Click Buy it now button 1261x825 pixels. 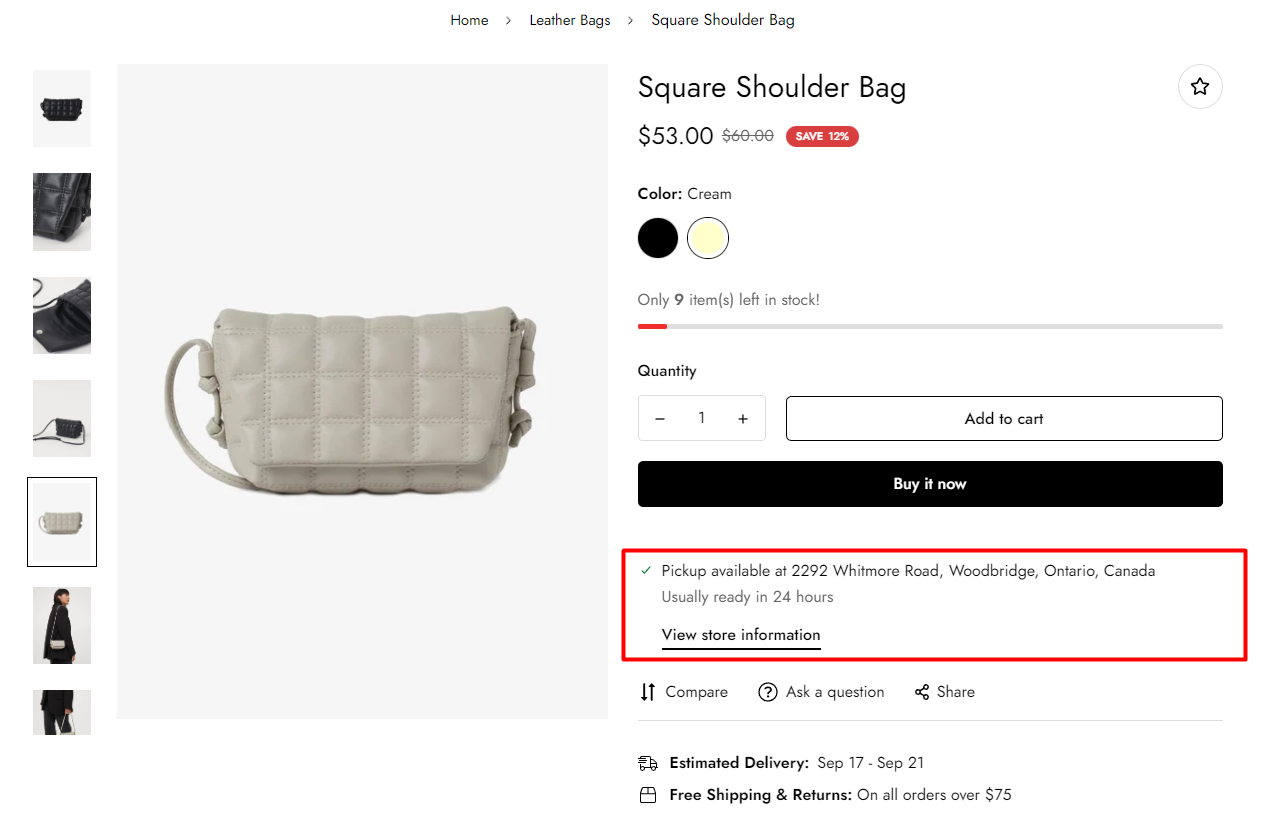tap(930, 484)
